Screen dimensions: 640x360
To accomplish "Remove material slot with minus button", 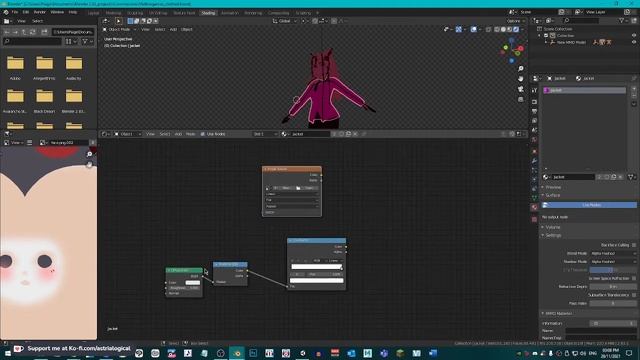I will (x=634, y=95).
